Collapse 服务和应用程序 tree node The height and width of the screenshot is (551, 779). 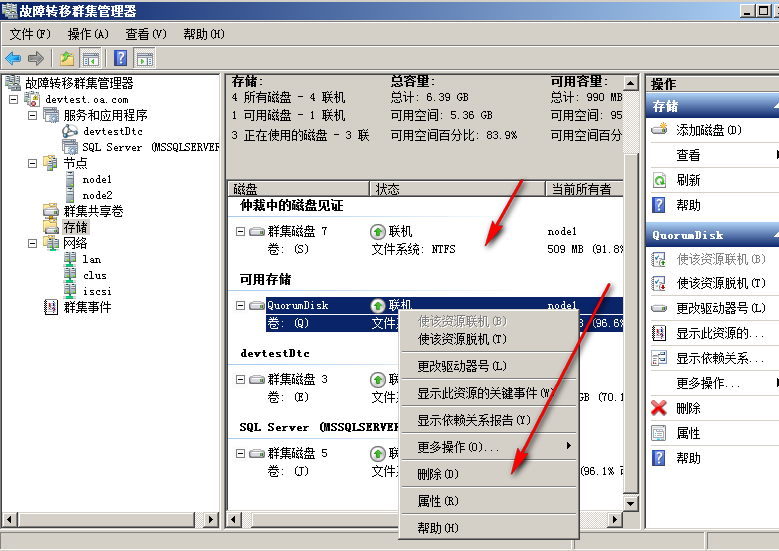coord(33,115)
